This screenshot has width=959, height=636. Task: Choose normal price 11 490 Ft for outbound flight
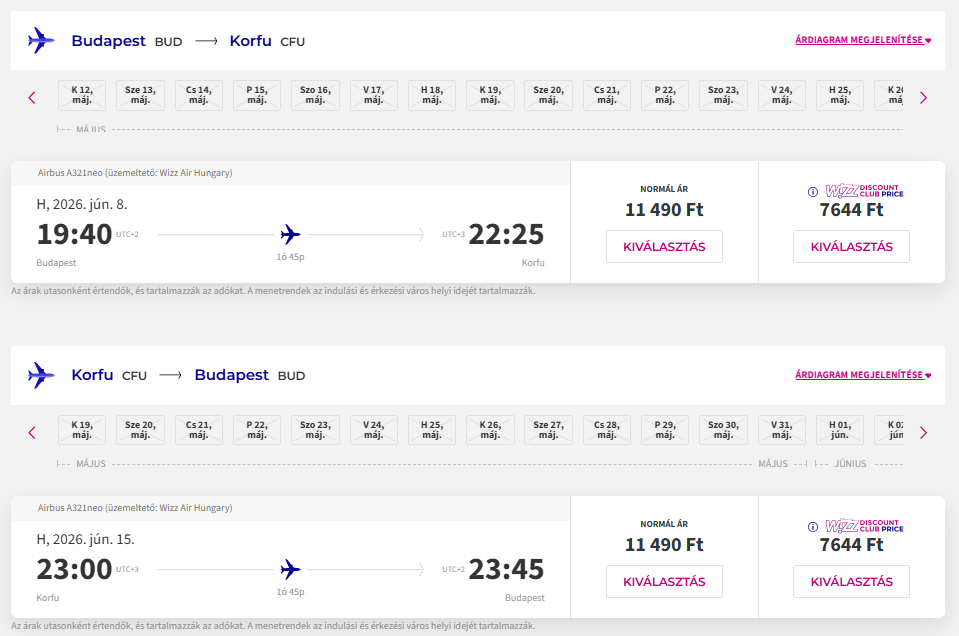pyautogui.click(x=664, y=247)
